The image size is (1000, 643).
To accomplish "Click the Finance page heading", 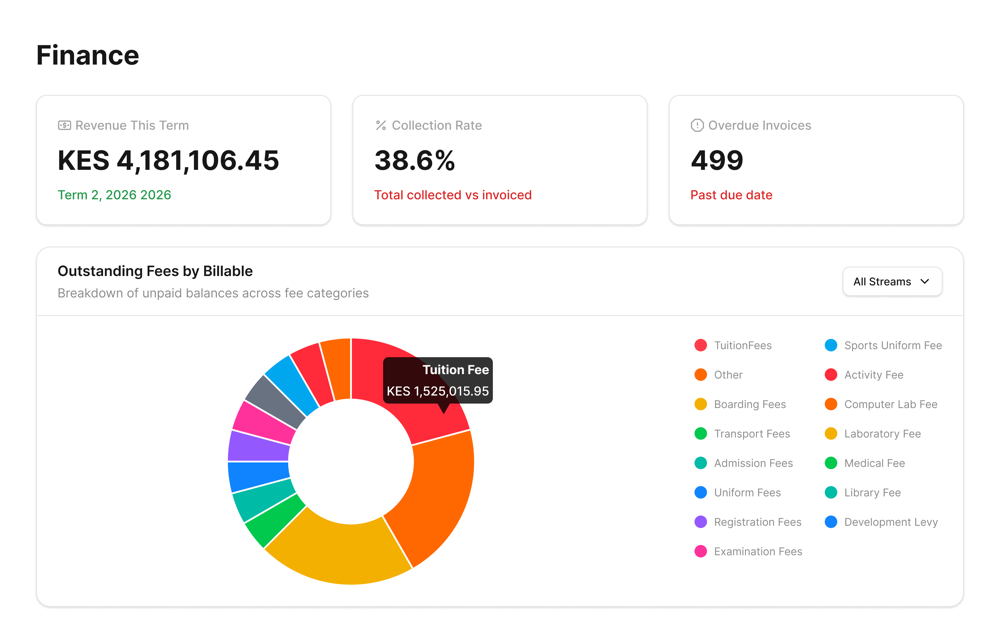I will click(87, 55).
